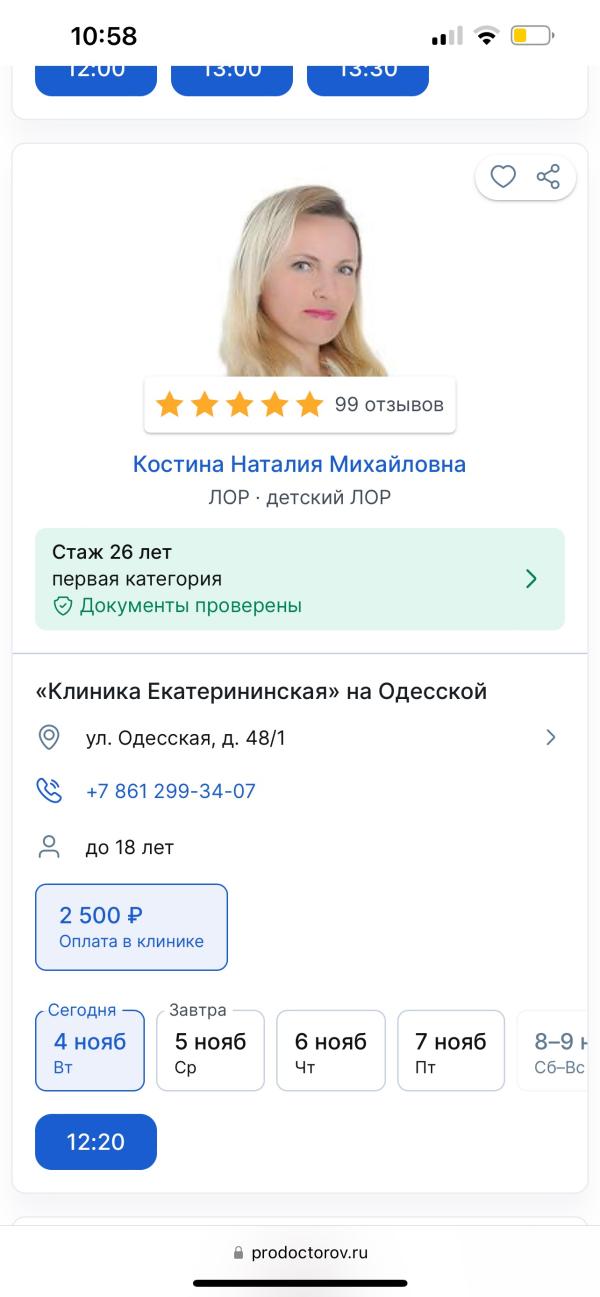Image resolution: width=600 pixels, height=1297 pixels.
Task: Tap the share icon on the doctor card
Action: [x=548, y=176]
